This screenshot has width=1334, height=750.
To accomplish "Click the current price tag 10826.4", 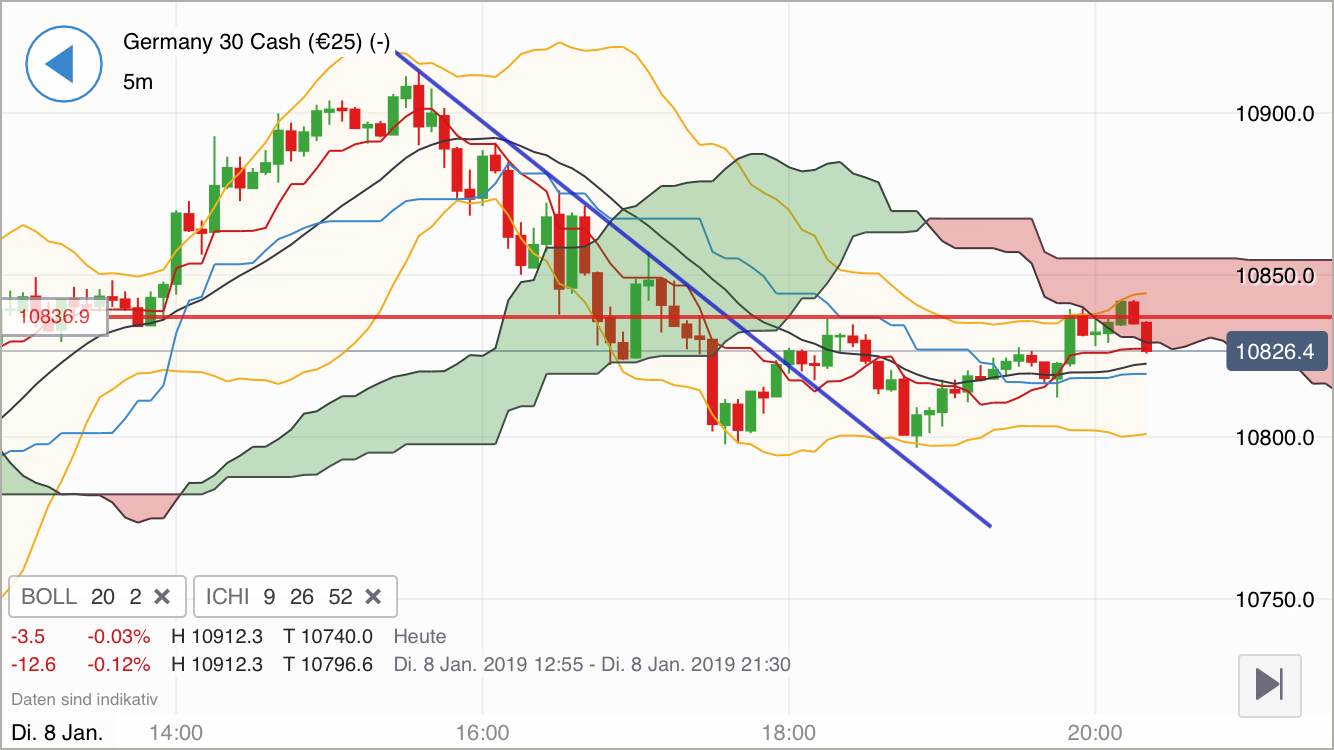I will [1277, 351].
